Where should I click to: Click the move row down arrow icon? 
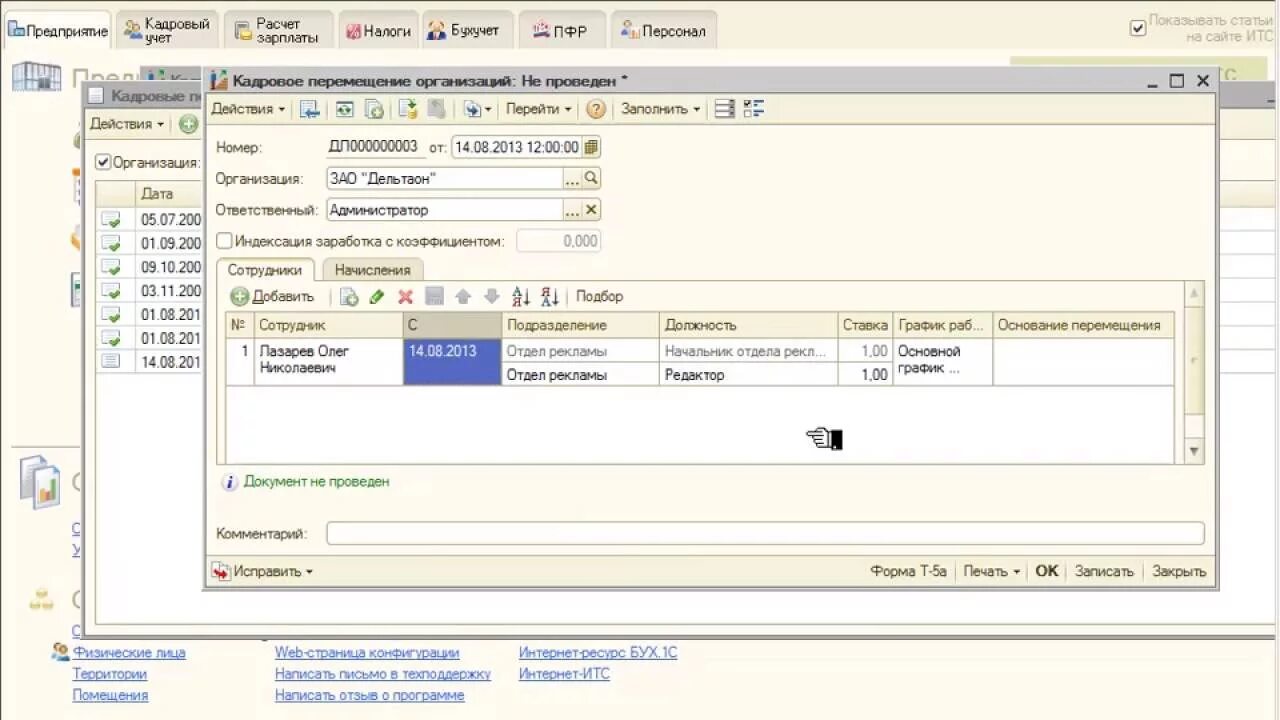point(491,297)
